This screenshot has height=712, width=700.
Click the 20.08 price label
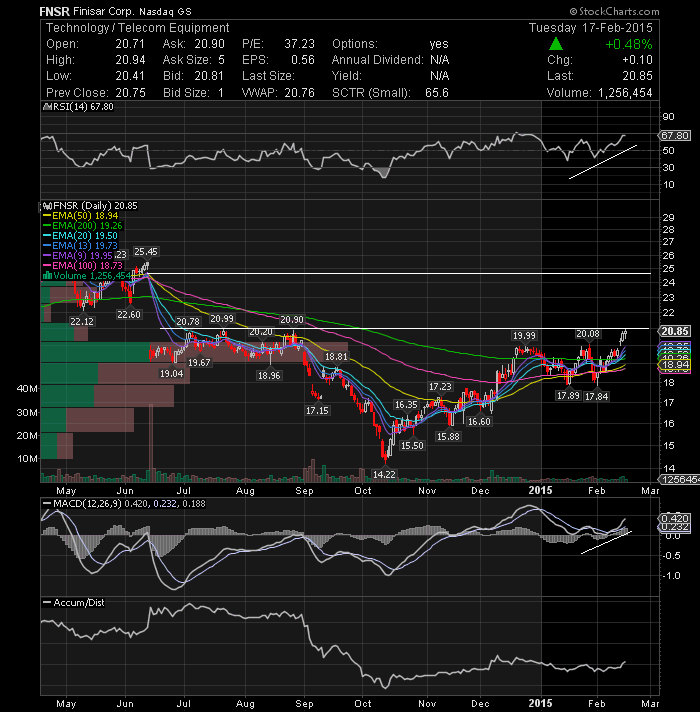click(x=588, y=334)
